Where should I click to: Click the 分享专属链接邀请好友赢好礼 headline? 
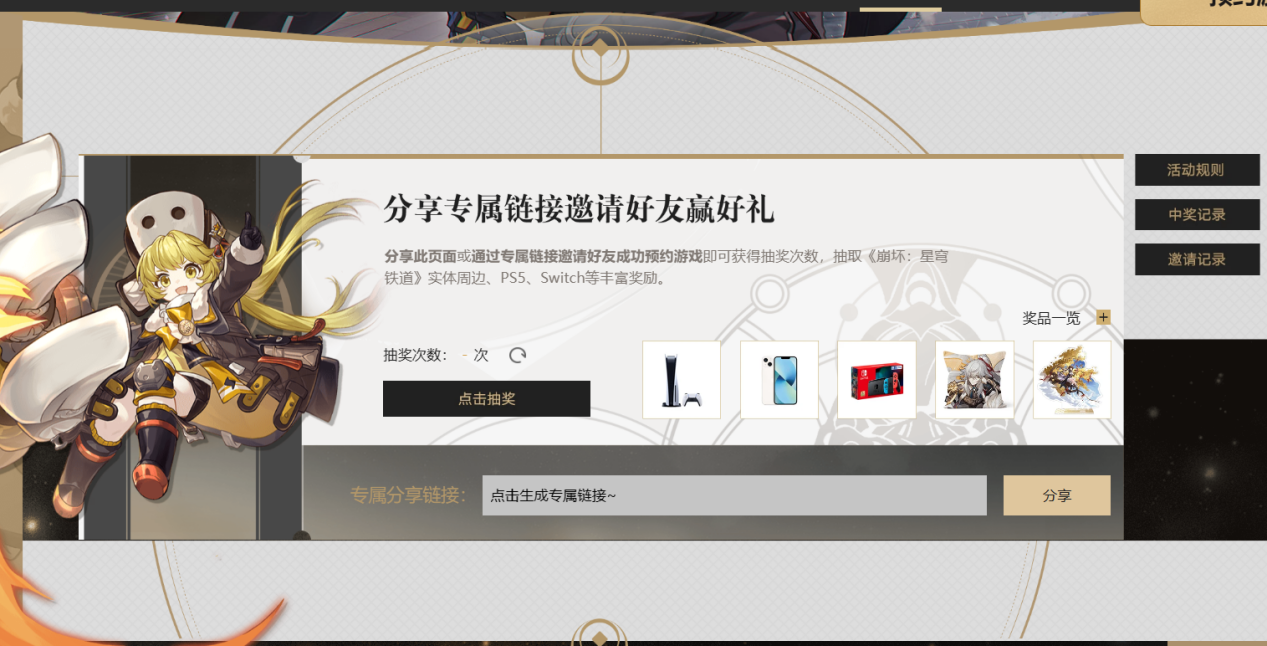(579, 209)
